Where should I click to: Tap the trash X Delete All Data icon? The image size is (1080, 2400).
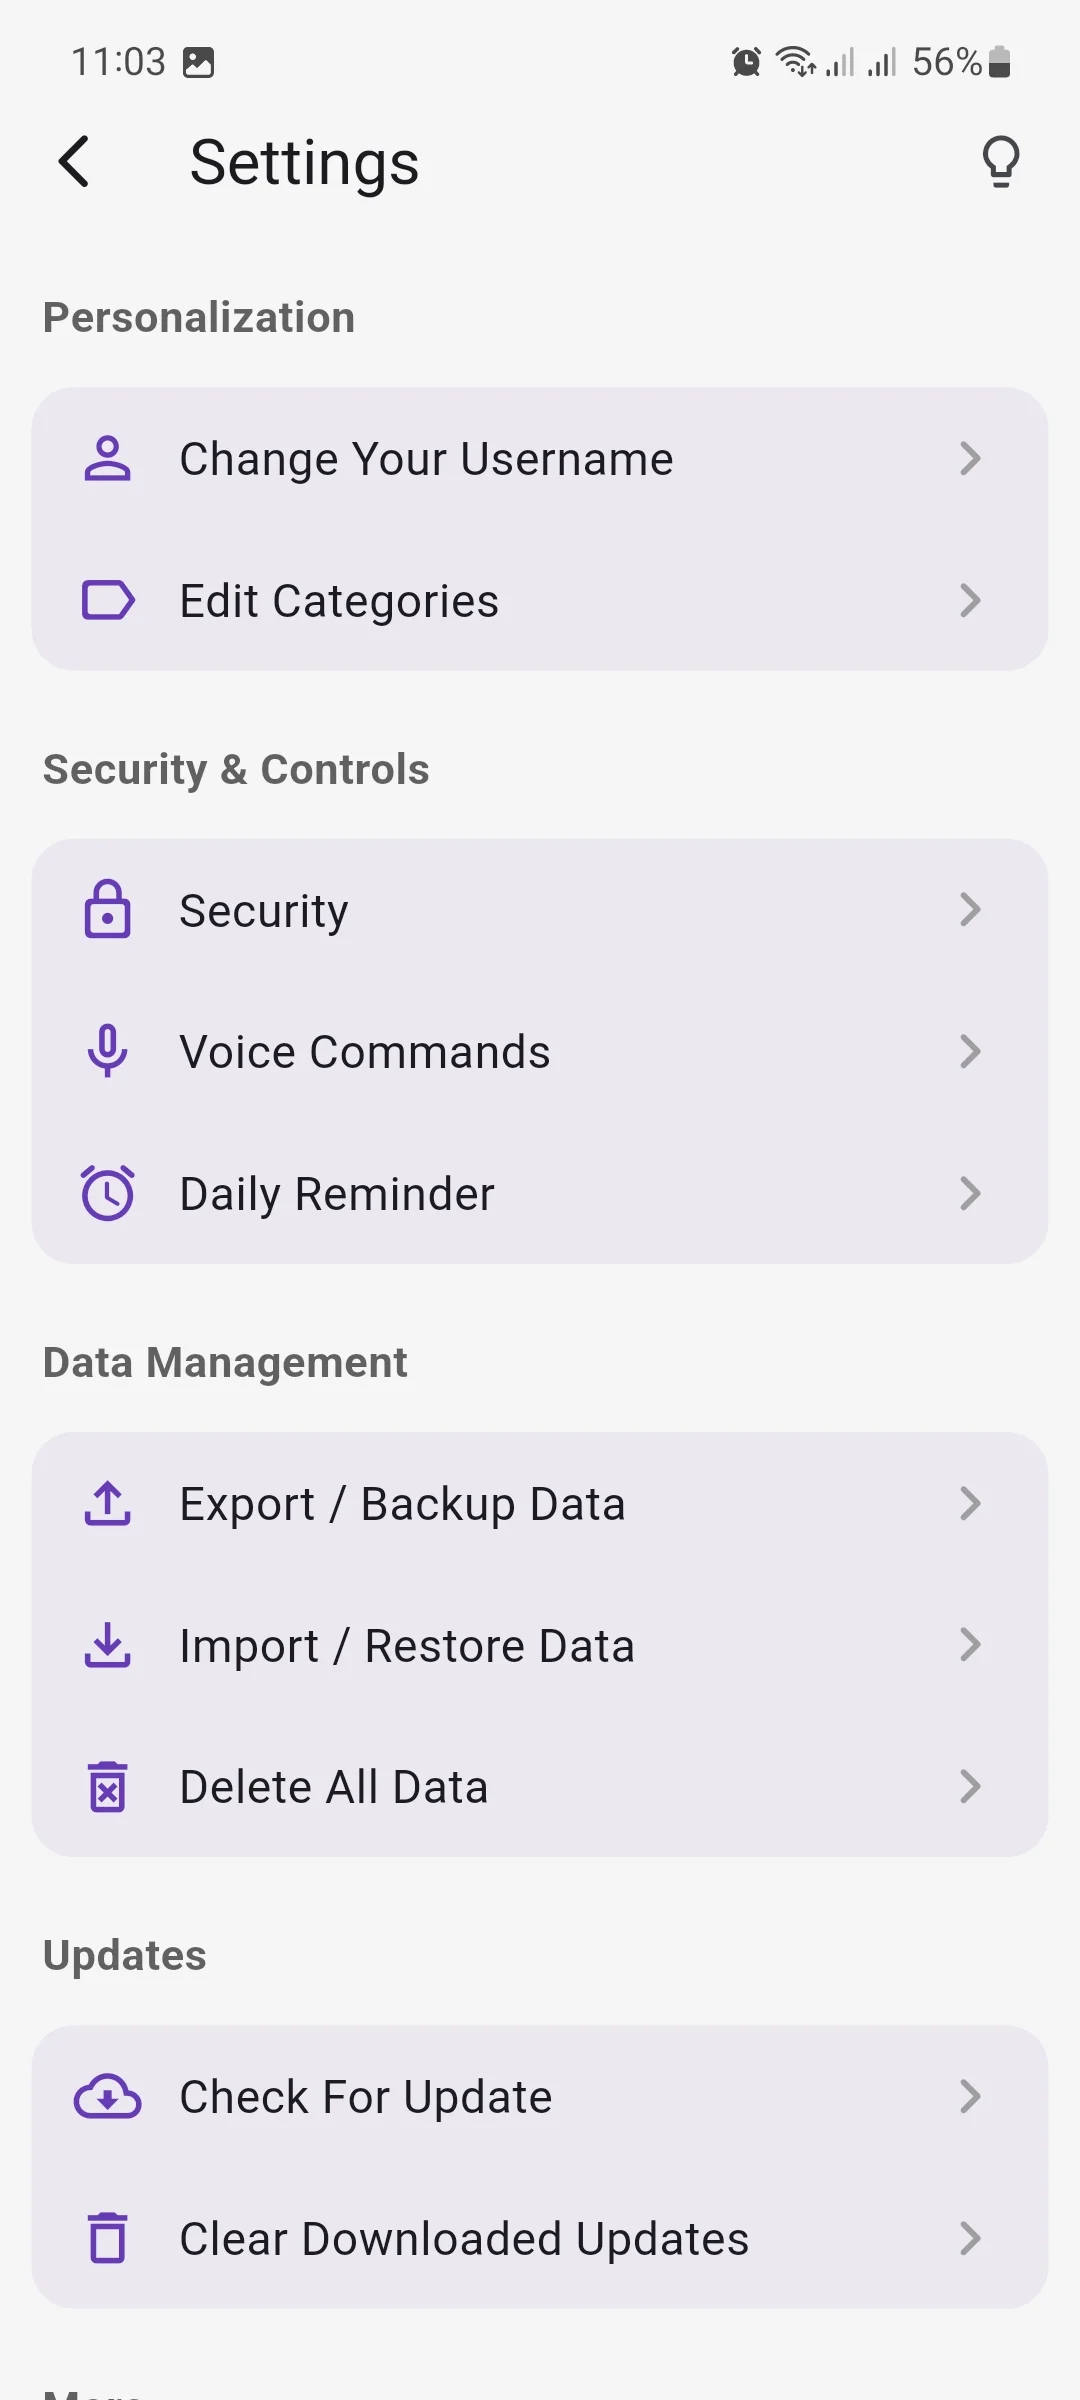click(107, 1787)
